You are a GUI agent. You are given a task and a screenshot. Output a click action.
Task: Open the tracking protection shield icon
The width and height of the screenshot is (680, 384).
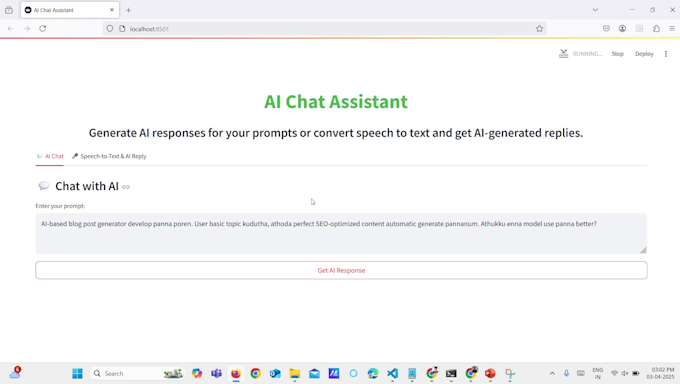click(x=110, y=29)
